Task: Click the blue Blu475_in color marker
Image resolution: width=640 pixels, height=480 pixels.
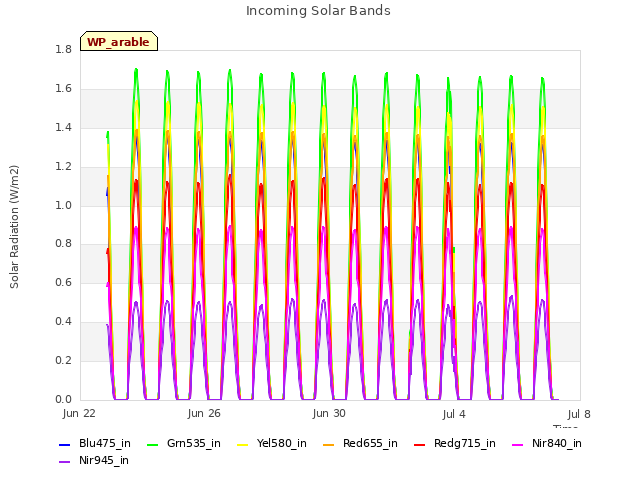Action: coord(64,444)
